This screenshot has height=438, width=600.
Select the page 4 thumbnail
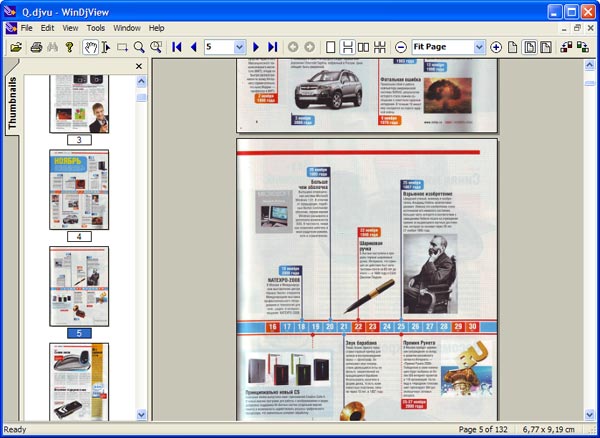79,190
